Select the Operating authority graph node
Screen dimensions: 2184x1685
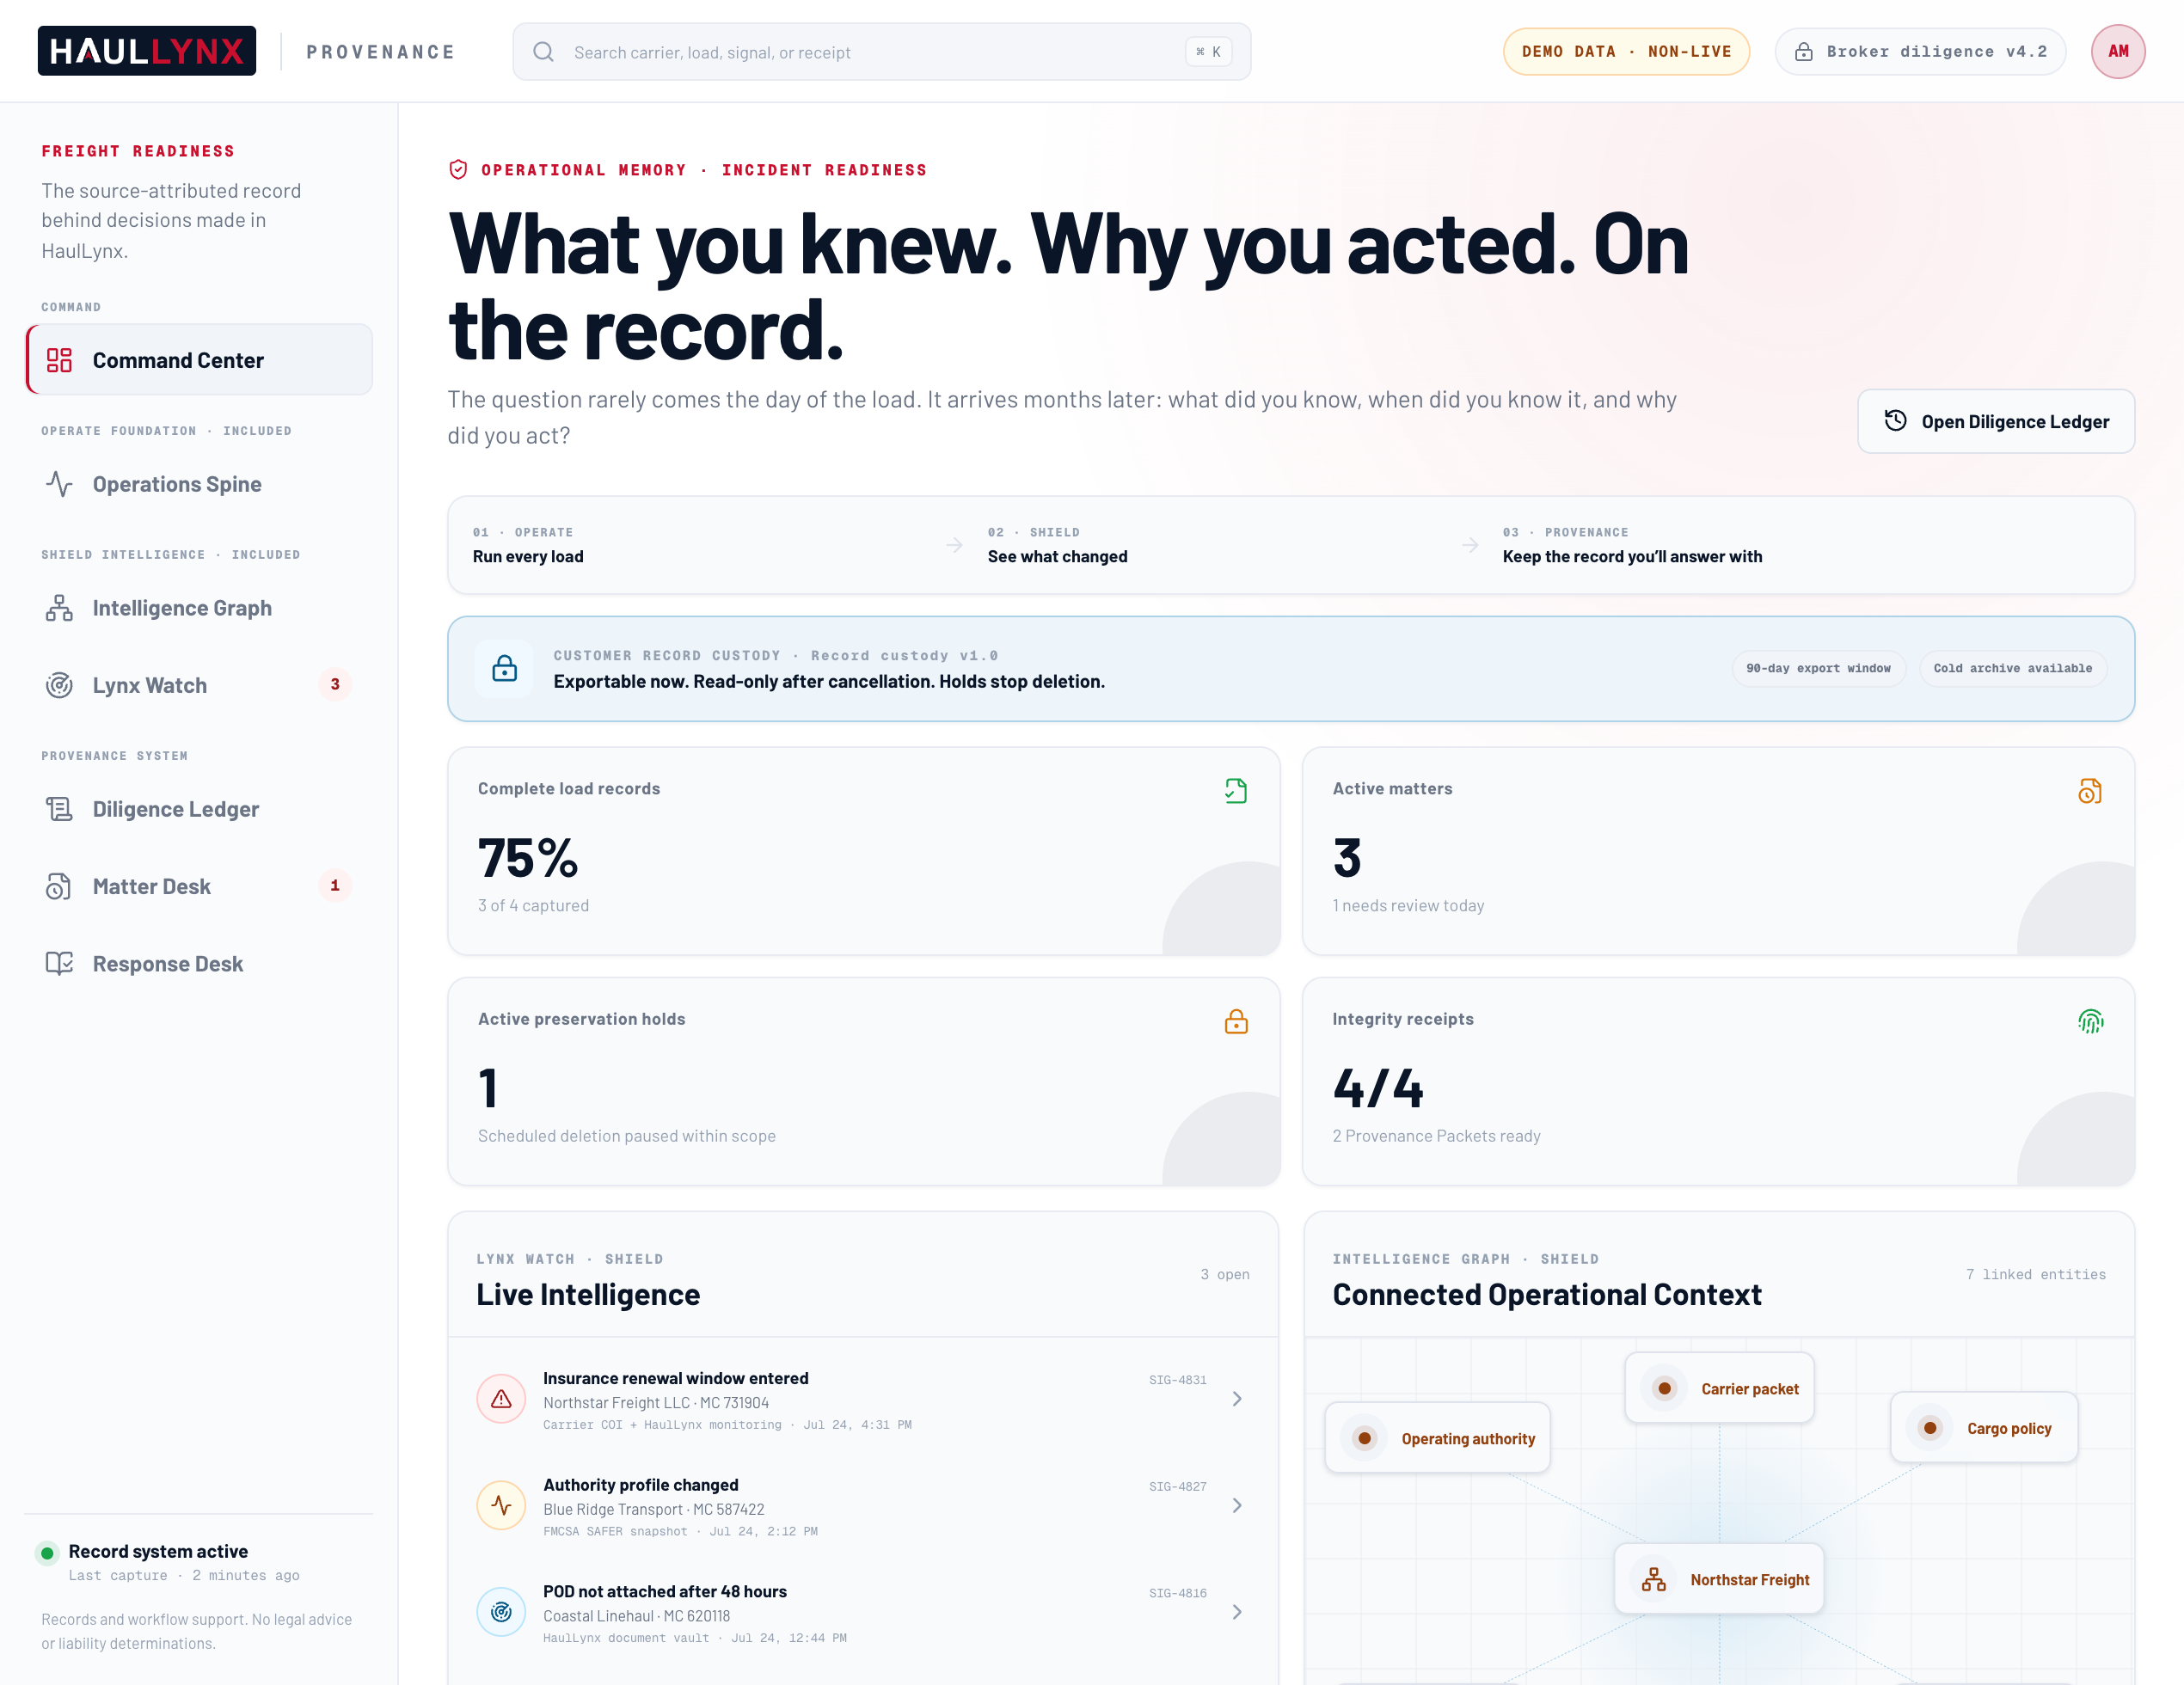(1437, 1438)
